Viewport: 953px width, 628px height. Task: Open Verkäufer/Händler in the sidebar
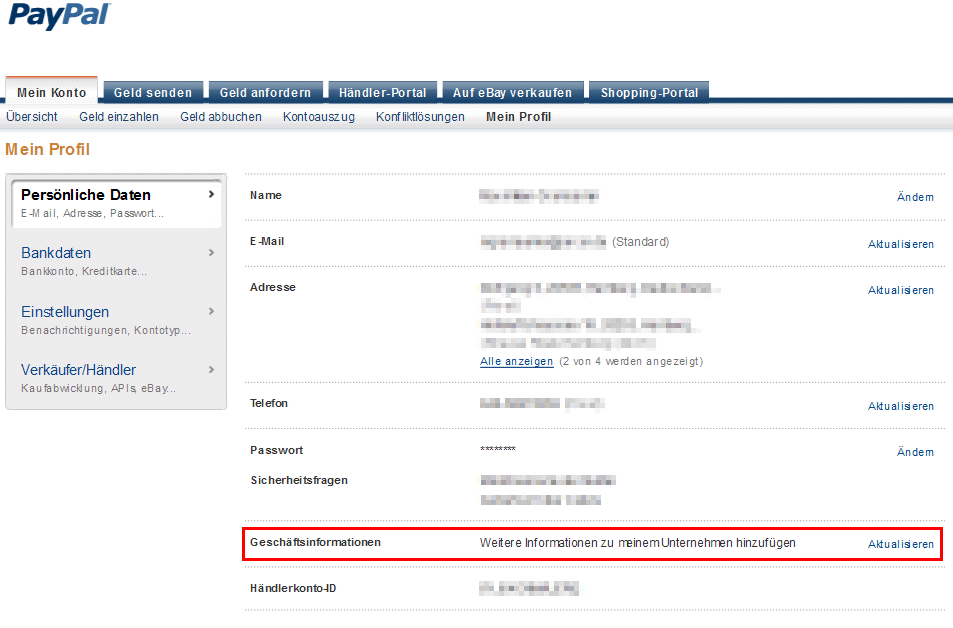(x=78, y=370)
